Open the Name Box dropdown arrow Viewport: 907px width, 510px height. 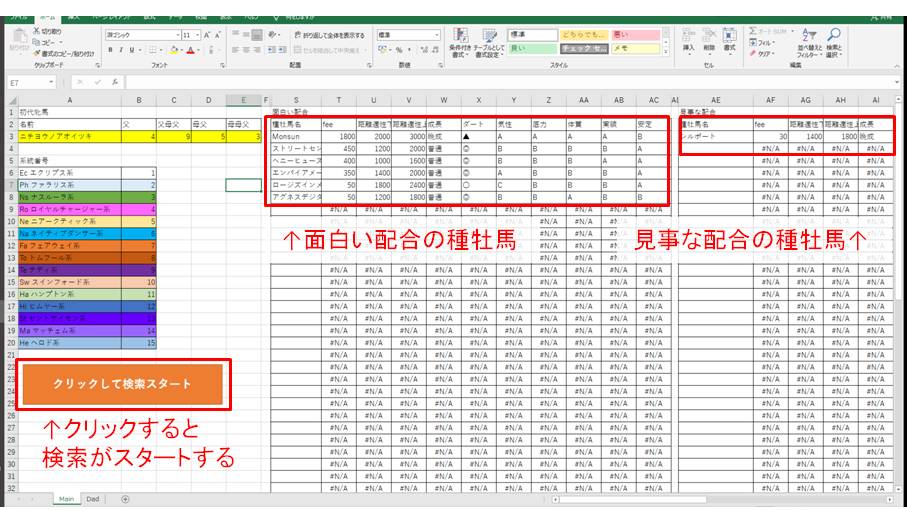[51, 83]
